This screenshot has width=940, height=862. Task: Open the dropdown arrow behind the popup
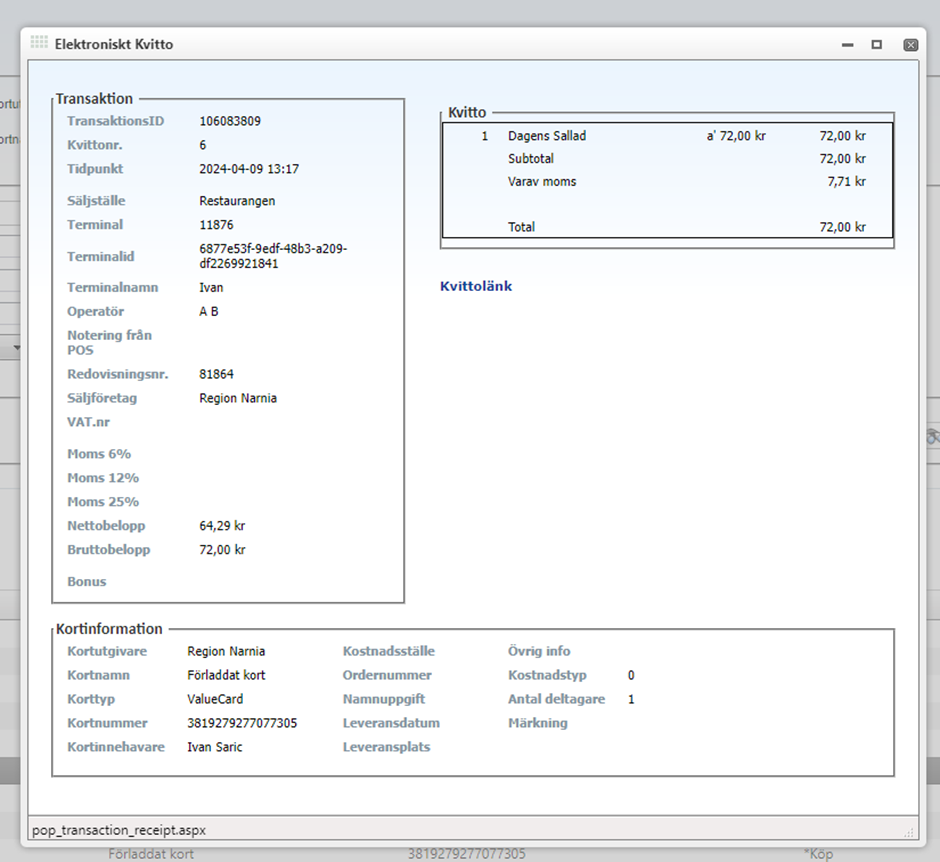(x=17, y=348)
